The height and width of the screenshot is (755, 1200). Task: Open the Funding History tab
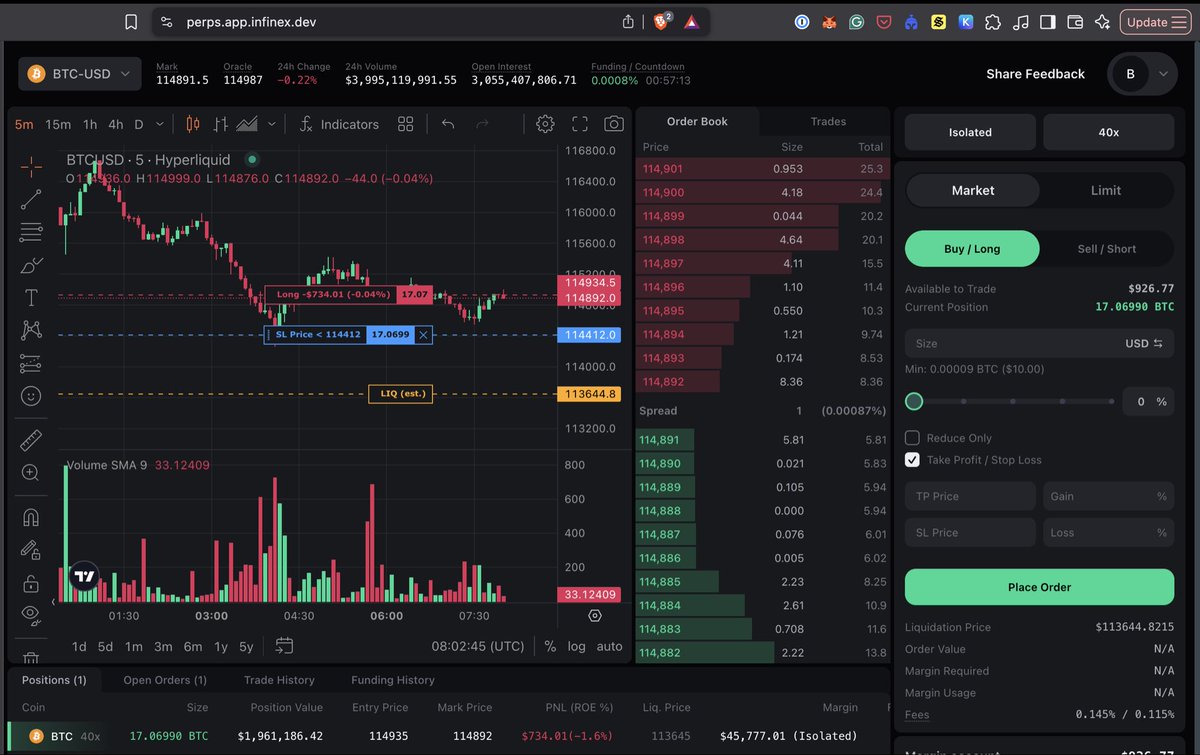tap(393, 680)
